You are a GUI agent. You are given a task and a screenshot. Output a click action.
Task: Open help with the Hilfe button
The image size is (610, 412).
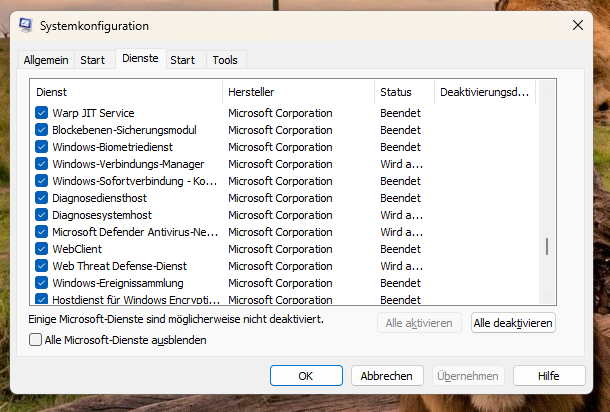[549, 376]
